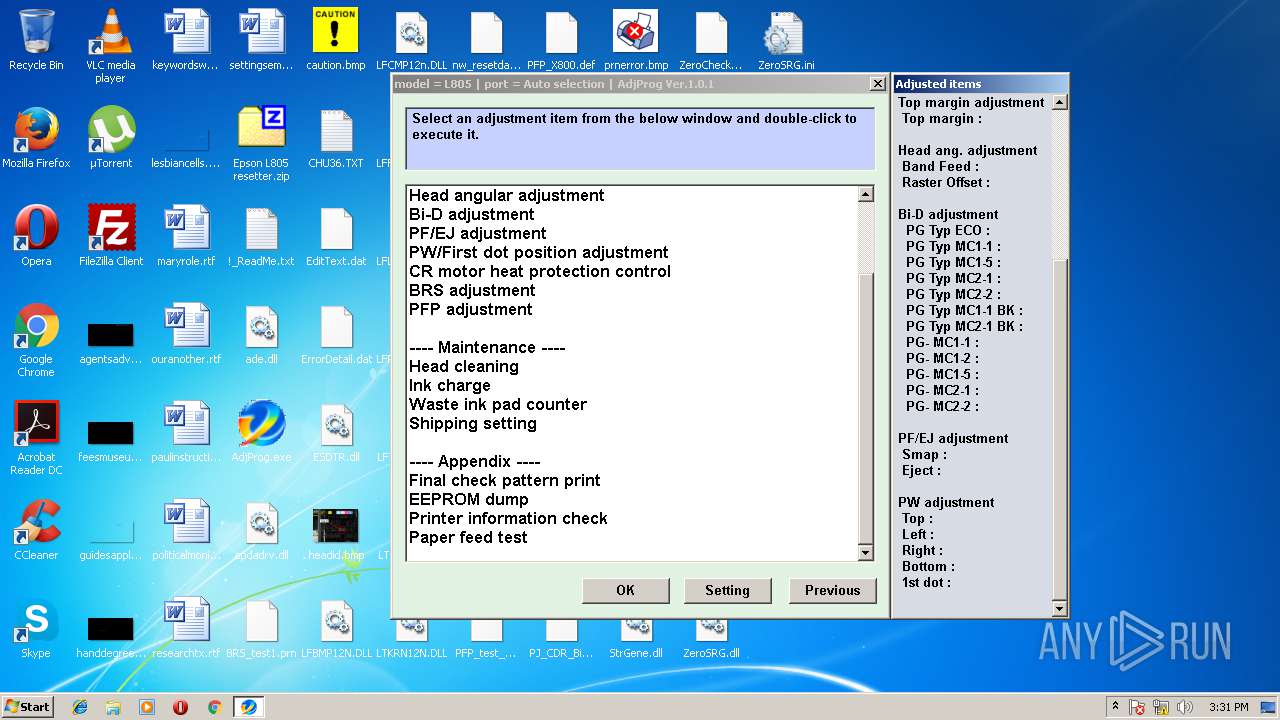
Task: Select Head cleaning maintenance item
Action: 463,366
